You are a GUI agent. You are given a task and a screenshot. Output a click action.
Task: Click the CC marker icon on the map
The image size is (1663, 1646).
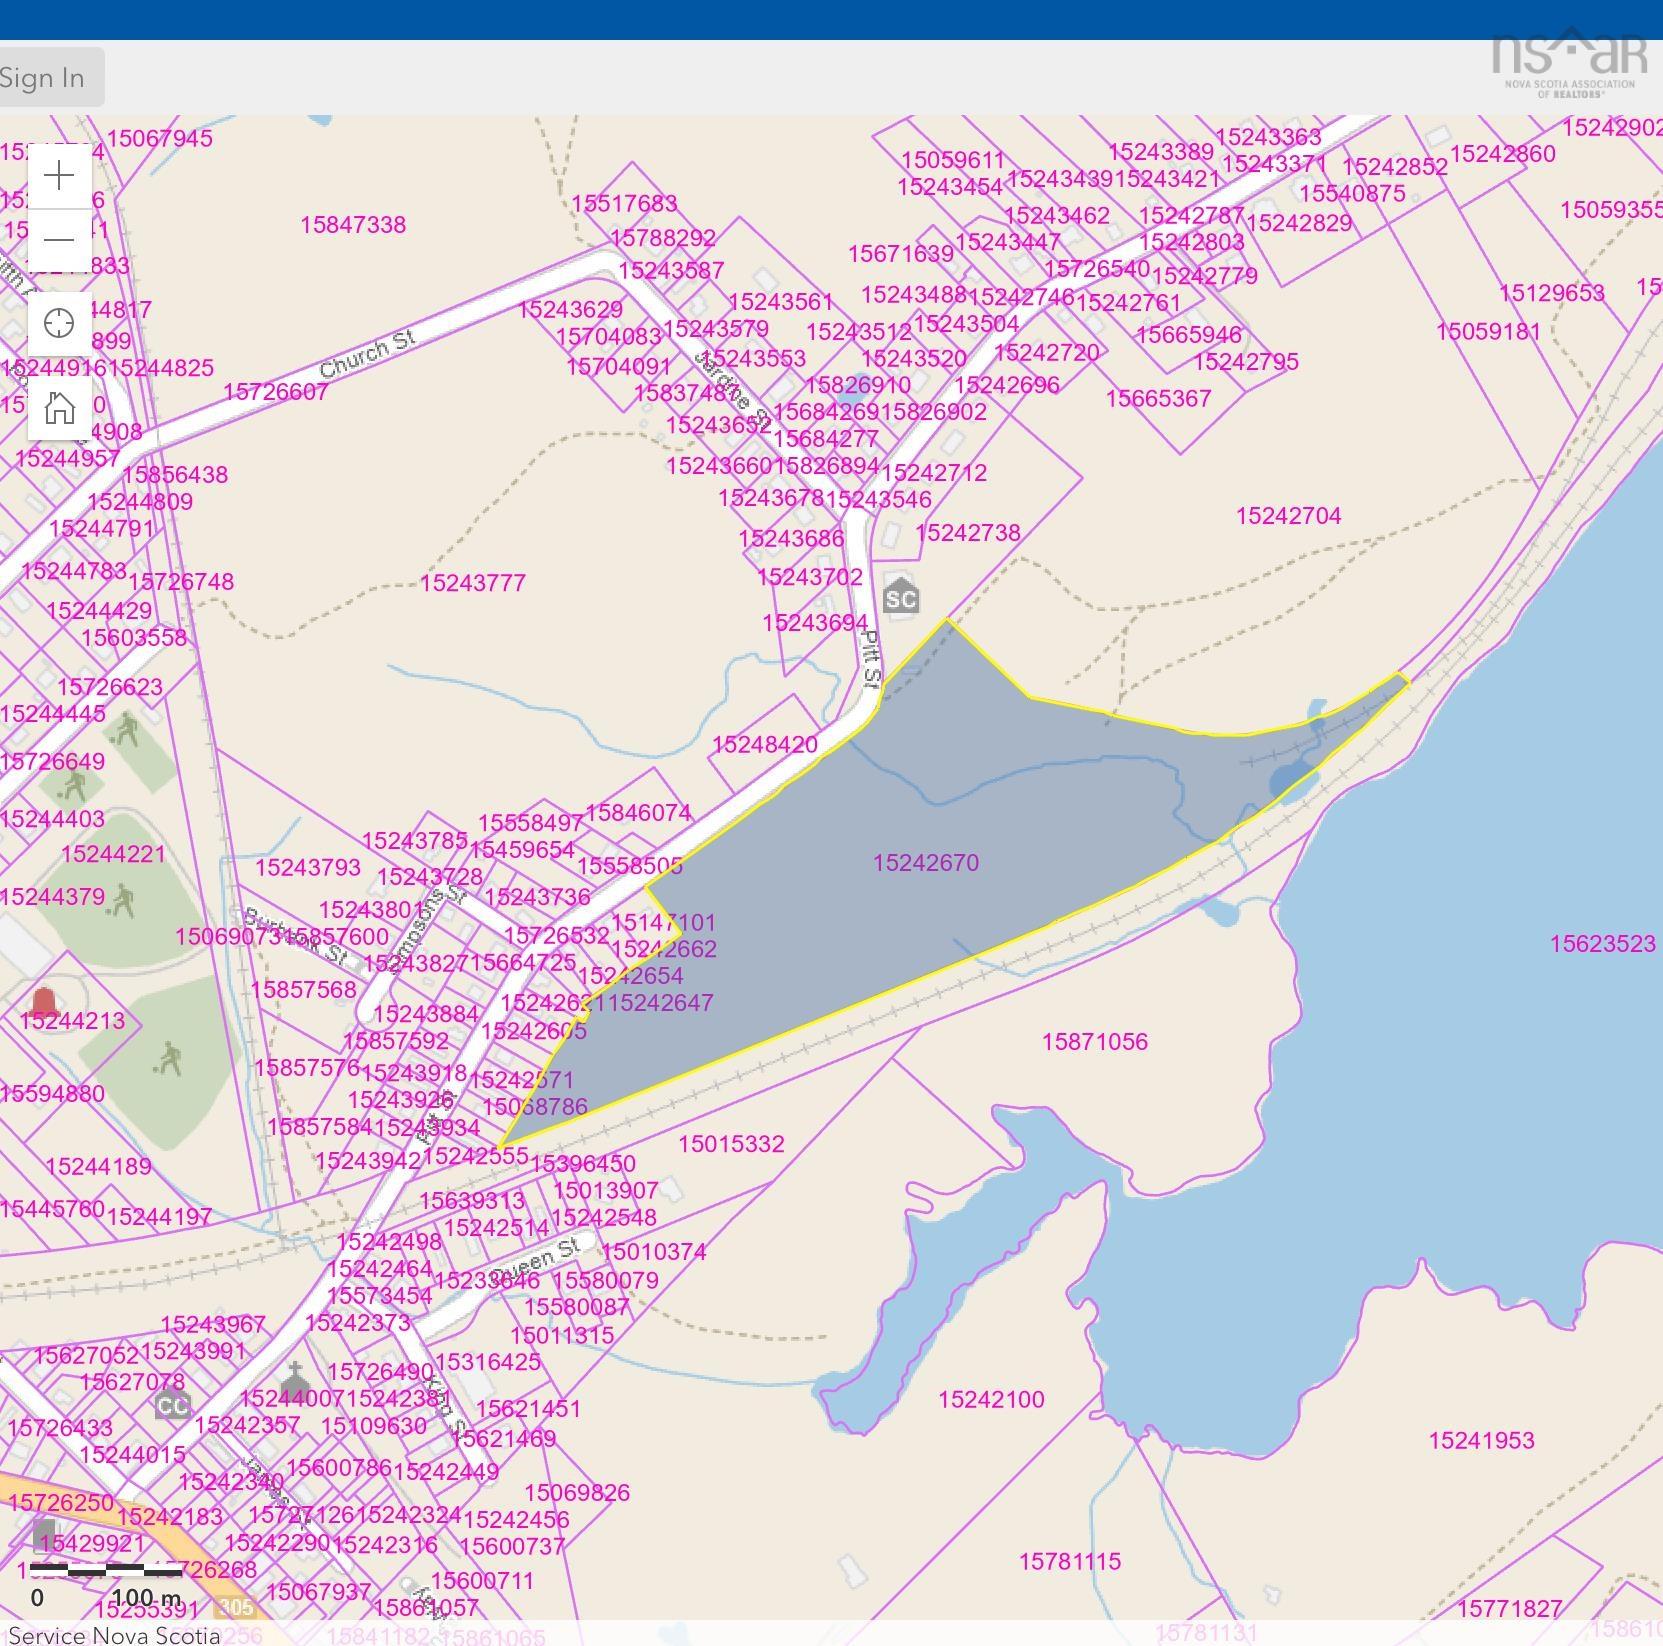(x=172, y=1405)
